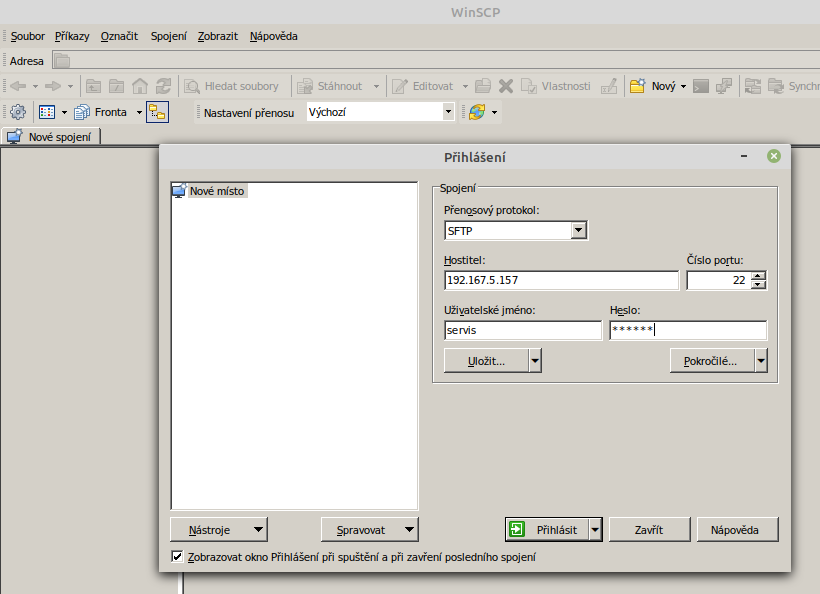Select the Nové místo site entry
The height and width of the screenshot is (594, 820).
click(216, 190)
